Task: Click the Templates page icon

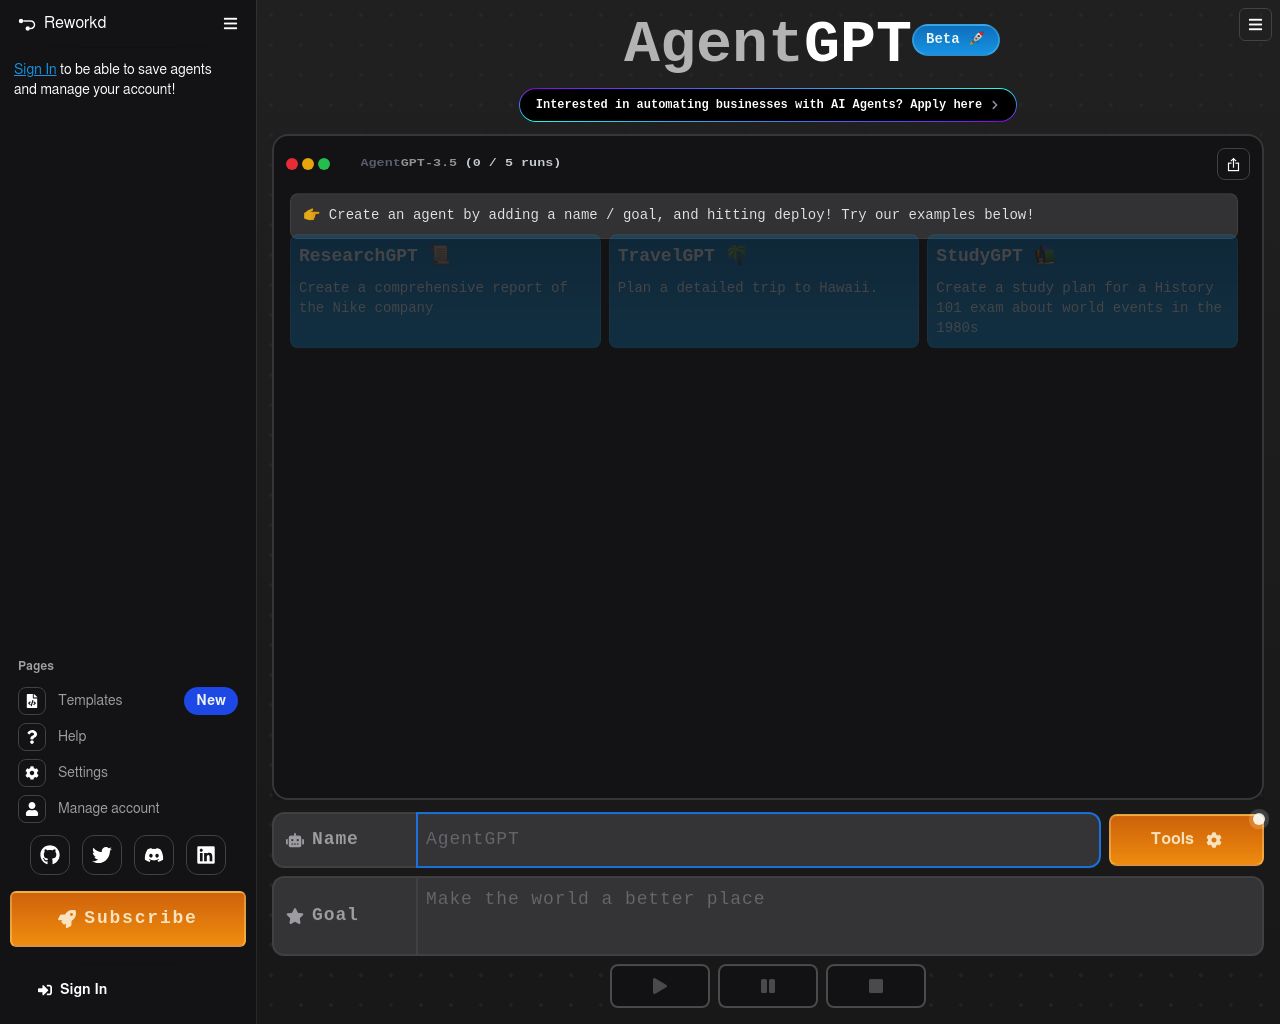Action: pyautogui.click(x=32, y=701)
